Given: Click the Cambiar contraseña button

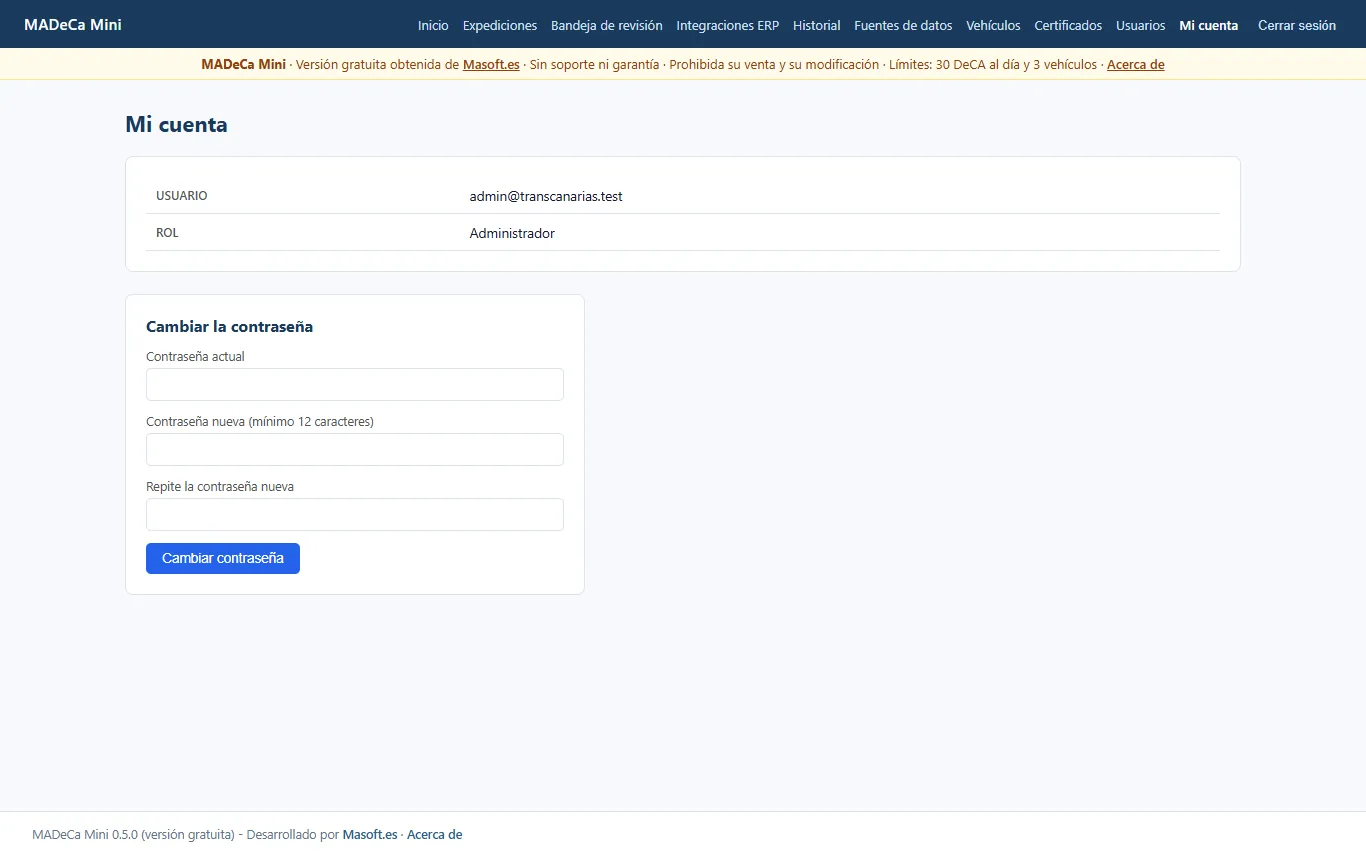Looking at the screenshot, I should point(223,558).
